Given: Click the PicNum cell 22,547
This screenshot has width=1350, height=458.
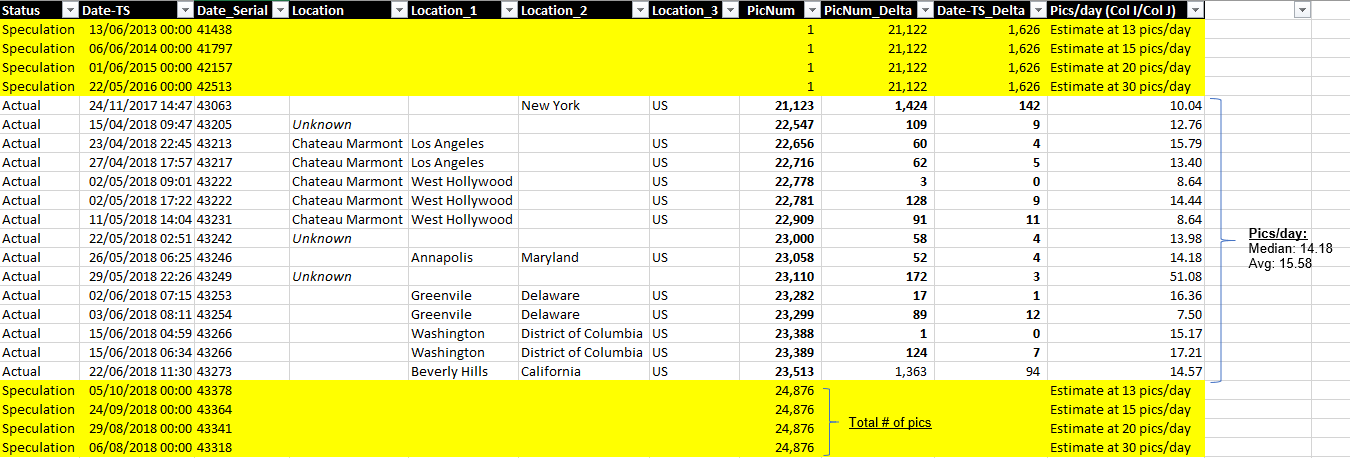Looking at the screenshot, I should point(779,124).
